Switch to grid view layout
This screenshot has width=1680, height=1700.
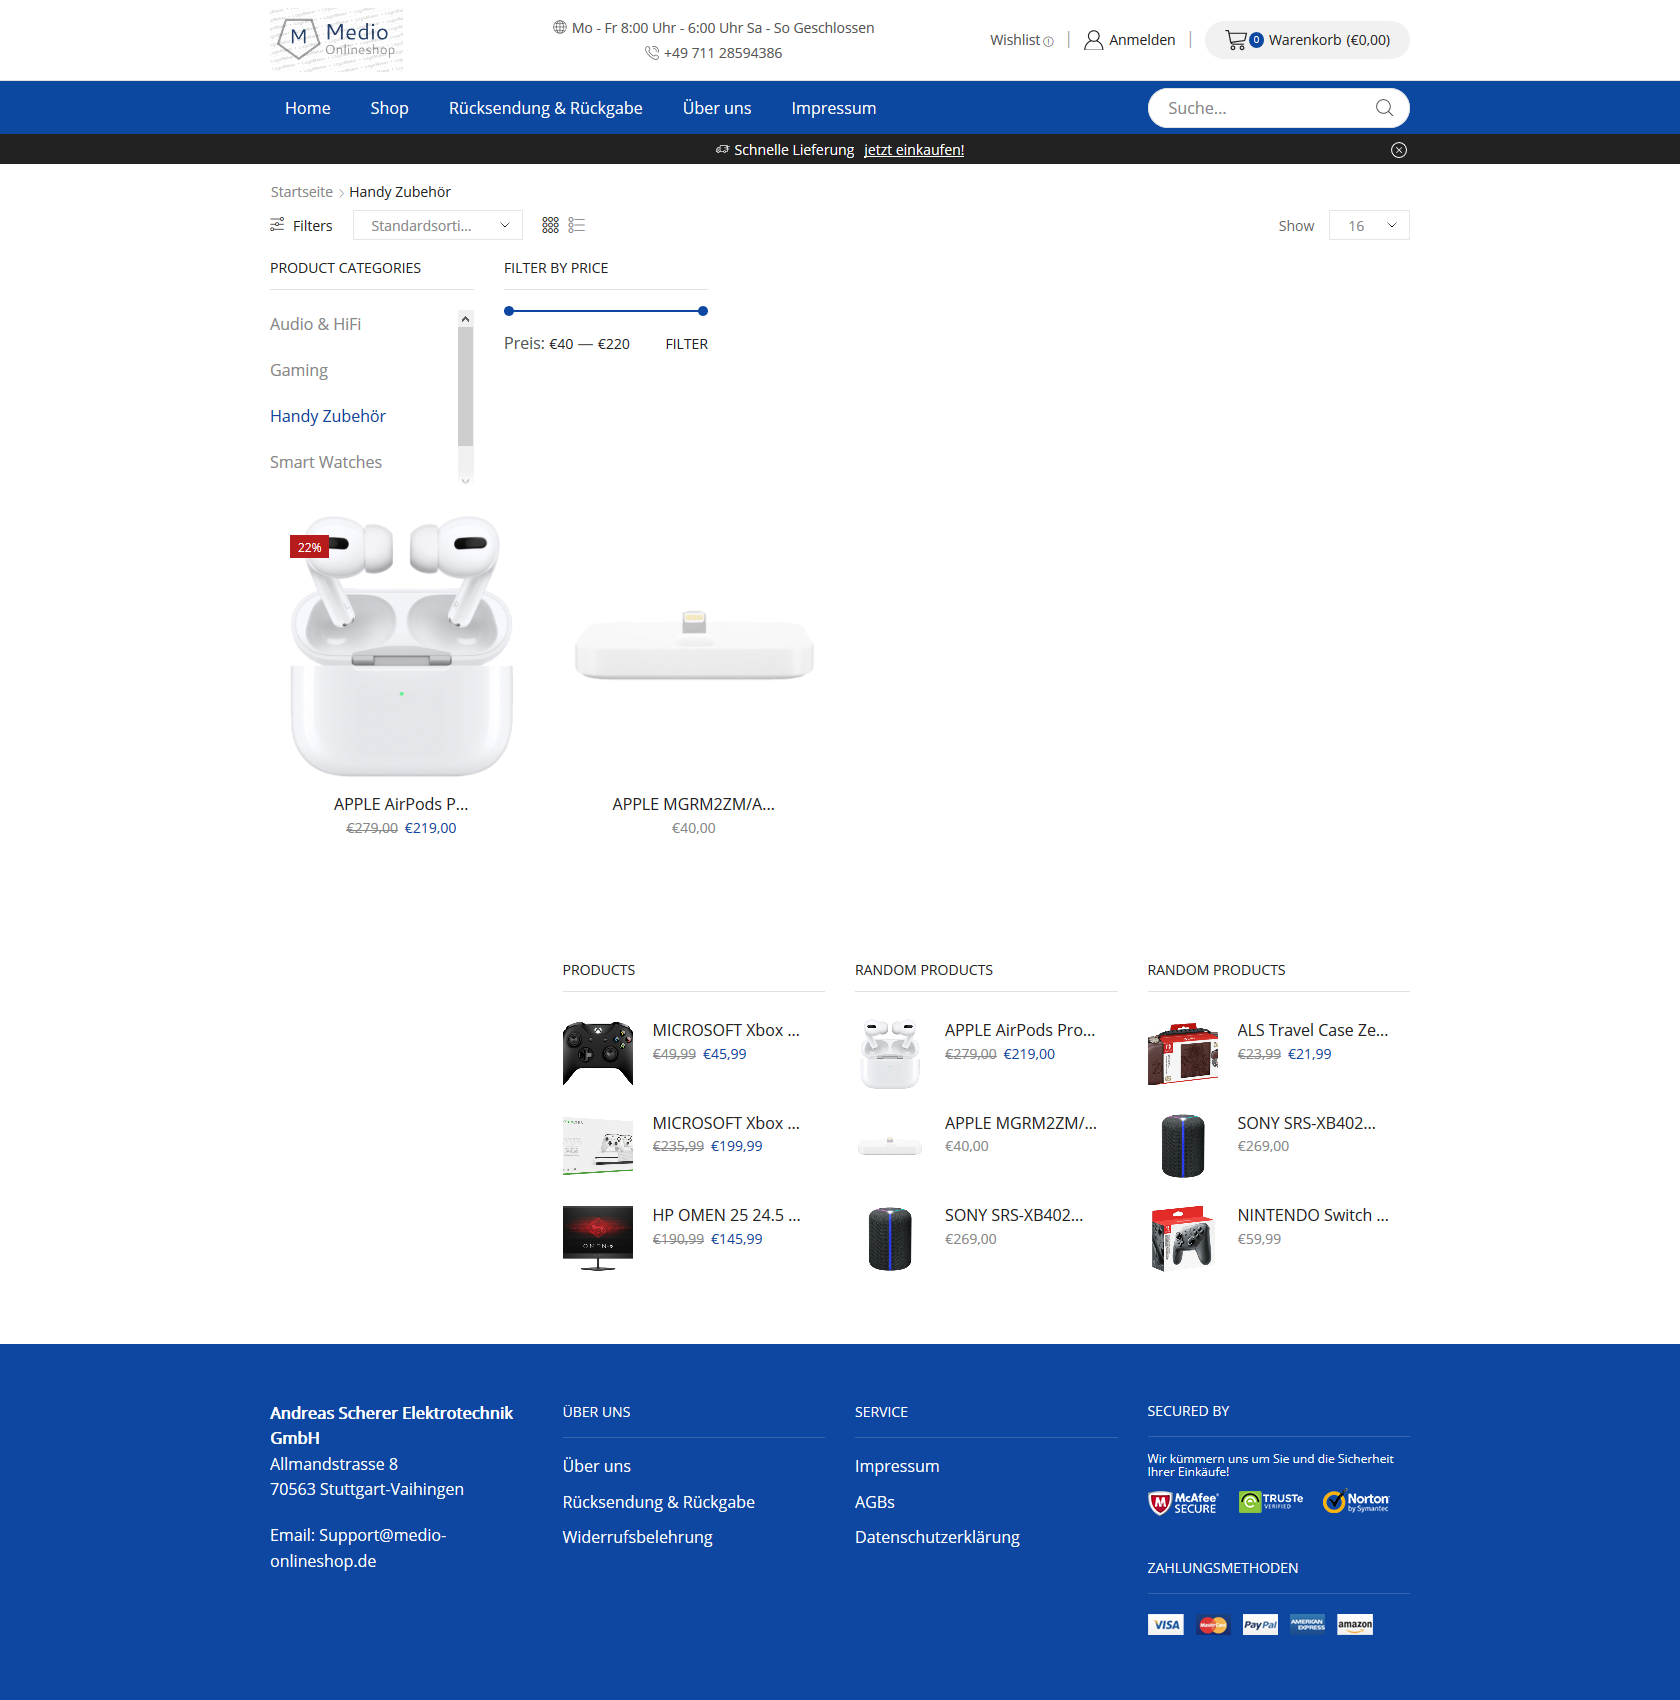pyautogui.click(x=550, y=226)
